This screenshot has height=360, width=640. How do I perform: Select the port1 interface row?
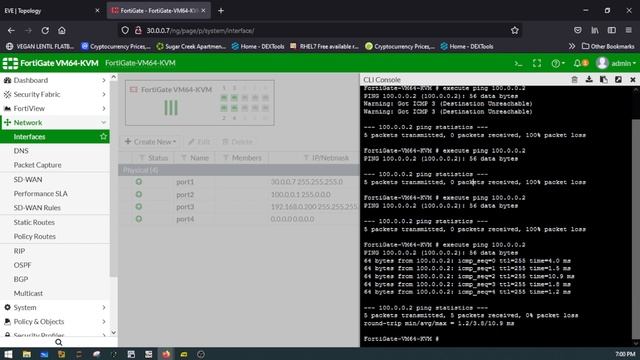tap(239, 182)
